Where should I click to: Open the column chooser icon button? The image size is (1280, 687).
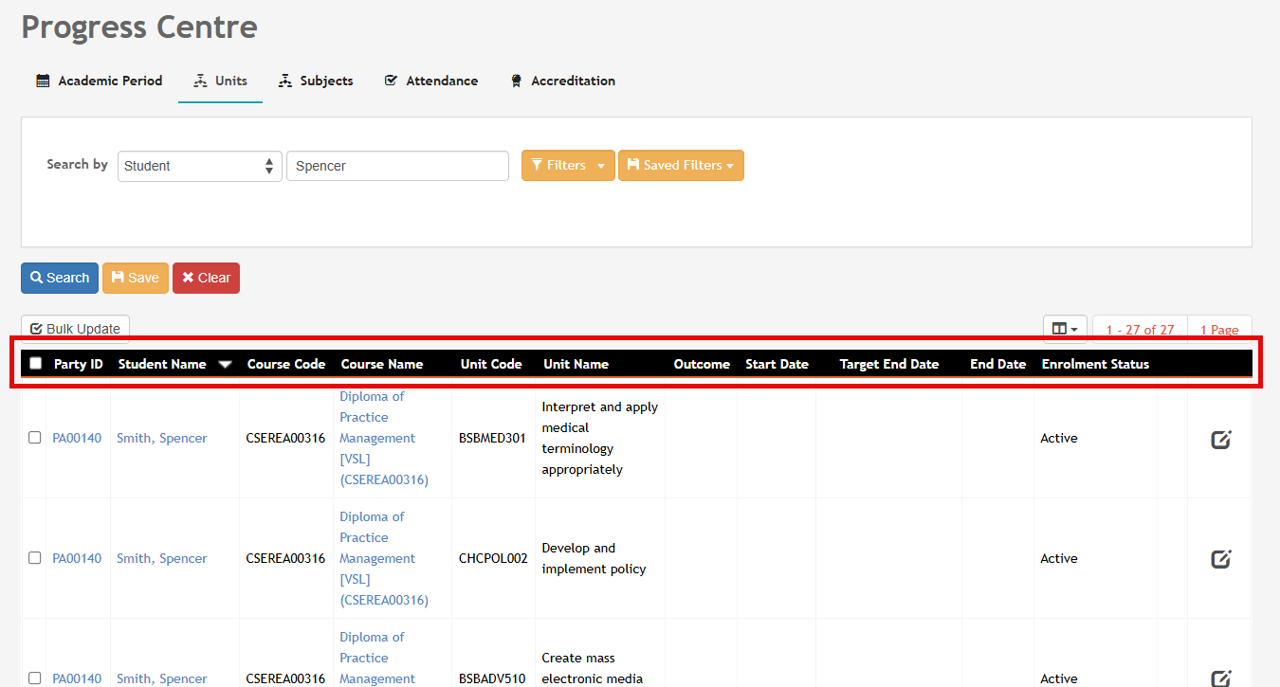click(1064, 329)
